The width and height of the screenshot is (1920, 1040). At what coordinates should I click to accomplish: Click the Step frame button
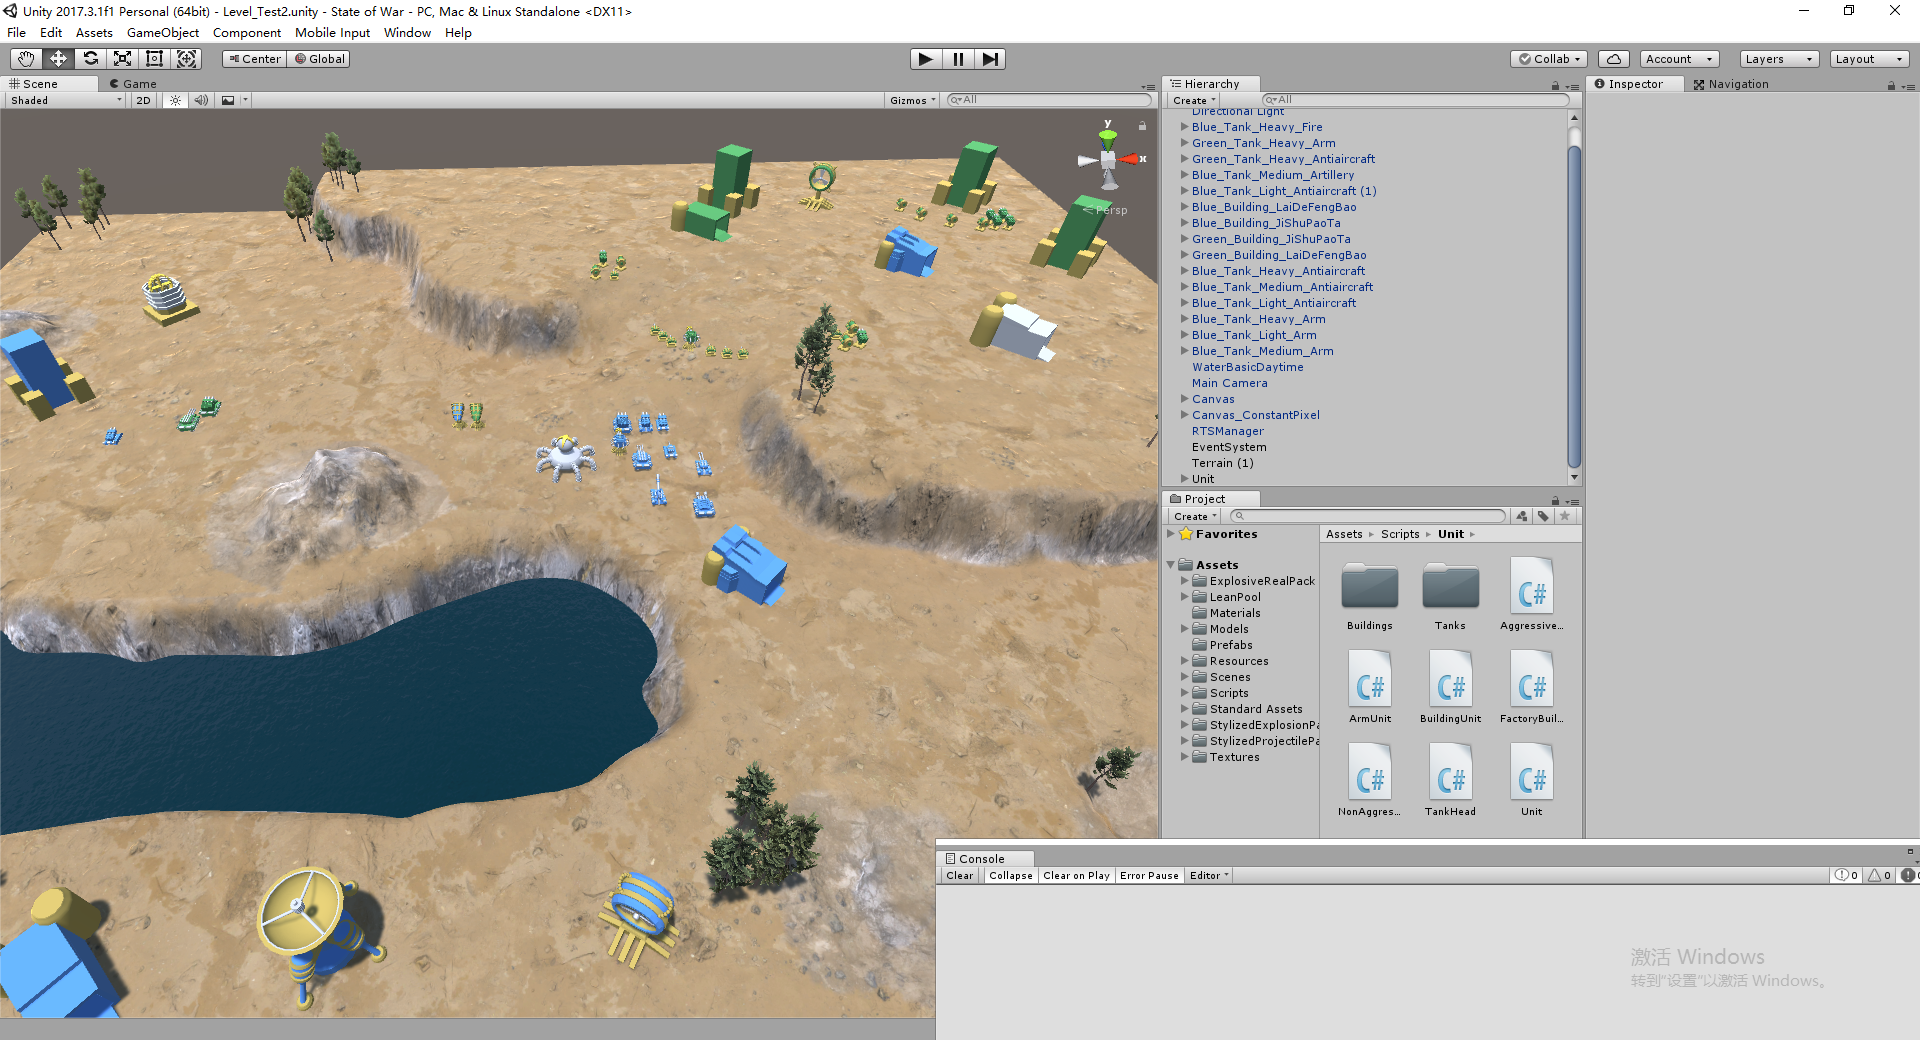pyautogui.click(x=990, y=59)
